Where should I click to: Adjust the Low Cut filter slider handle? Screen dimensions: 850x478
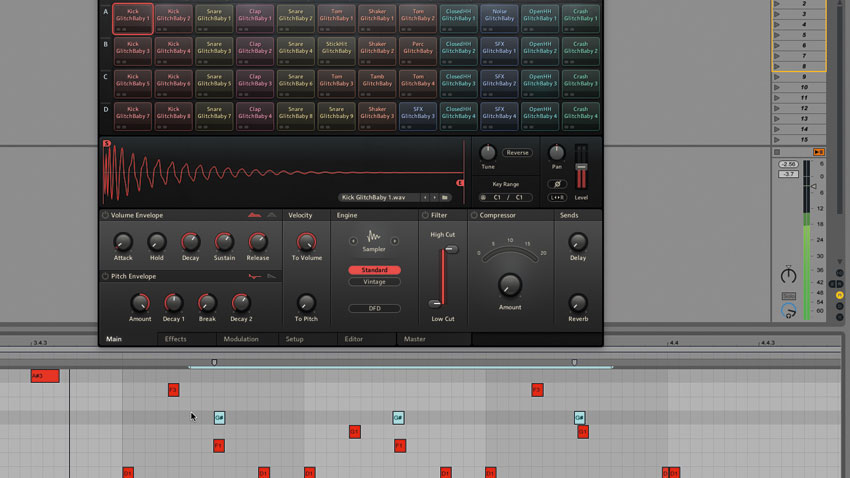click(435, 303)
